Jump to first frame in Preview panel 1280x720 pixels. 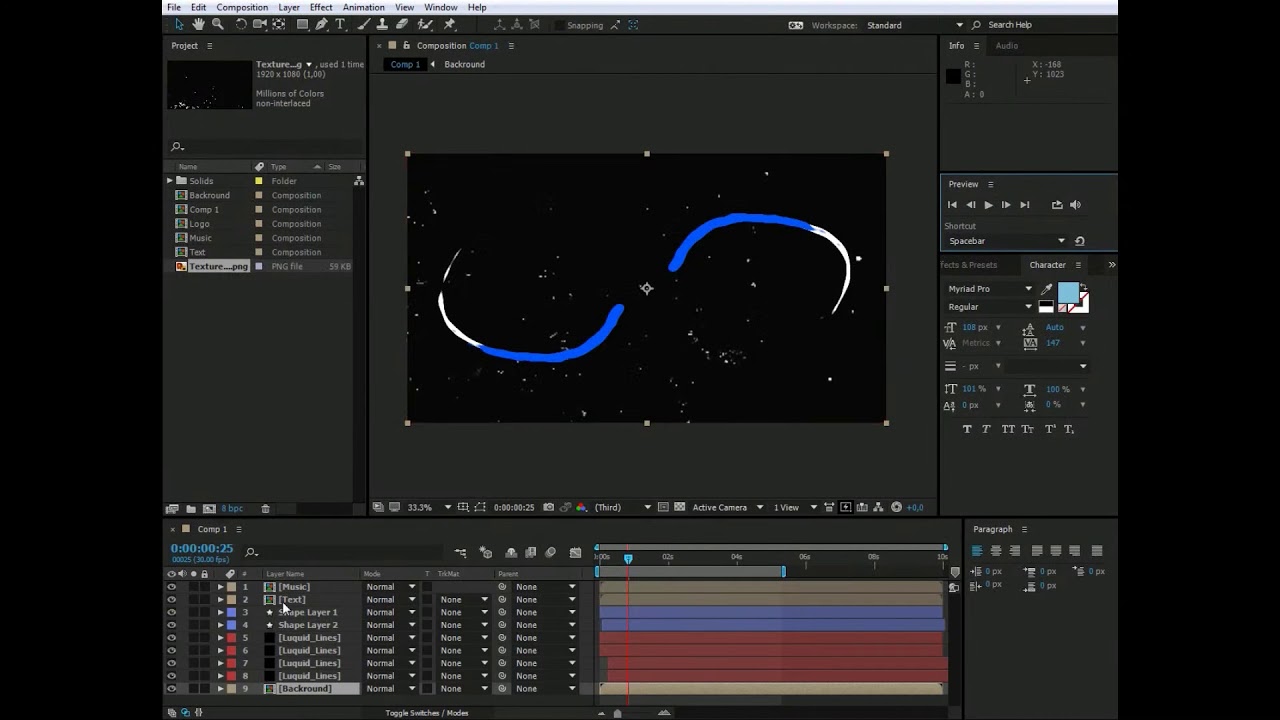952,205
